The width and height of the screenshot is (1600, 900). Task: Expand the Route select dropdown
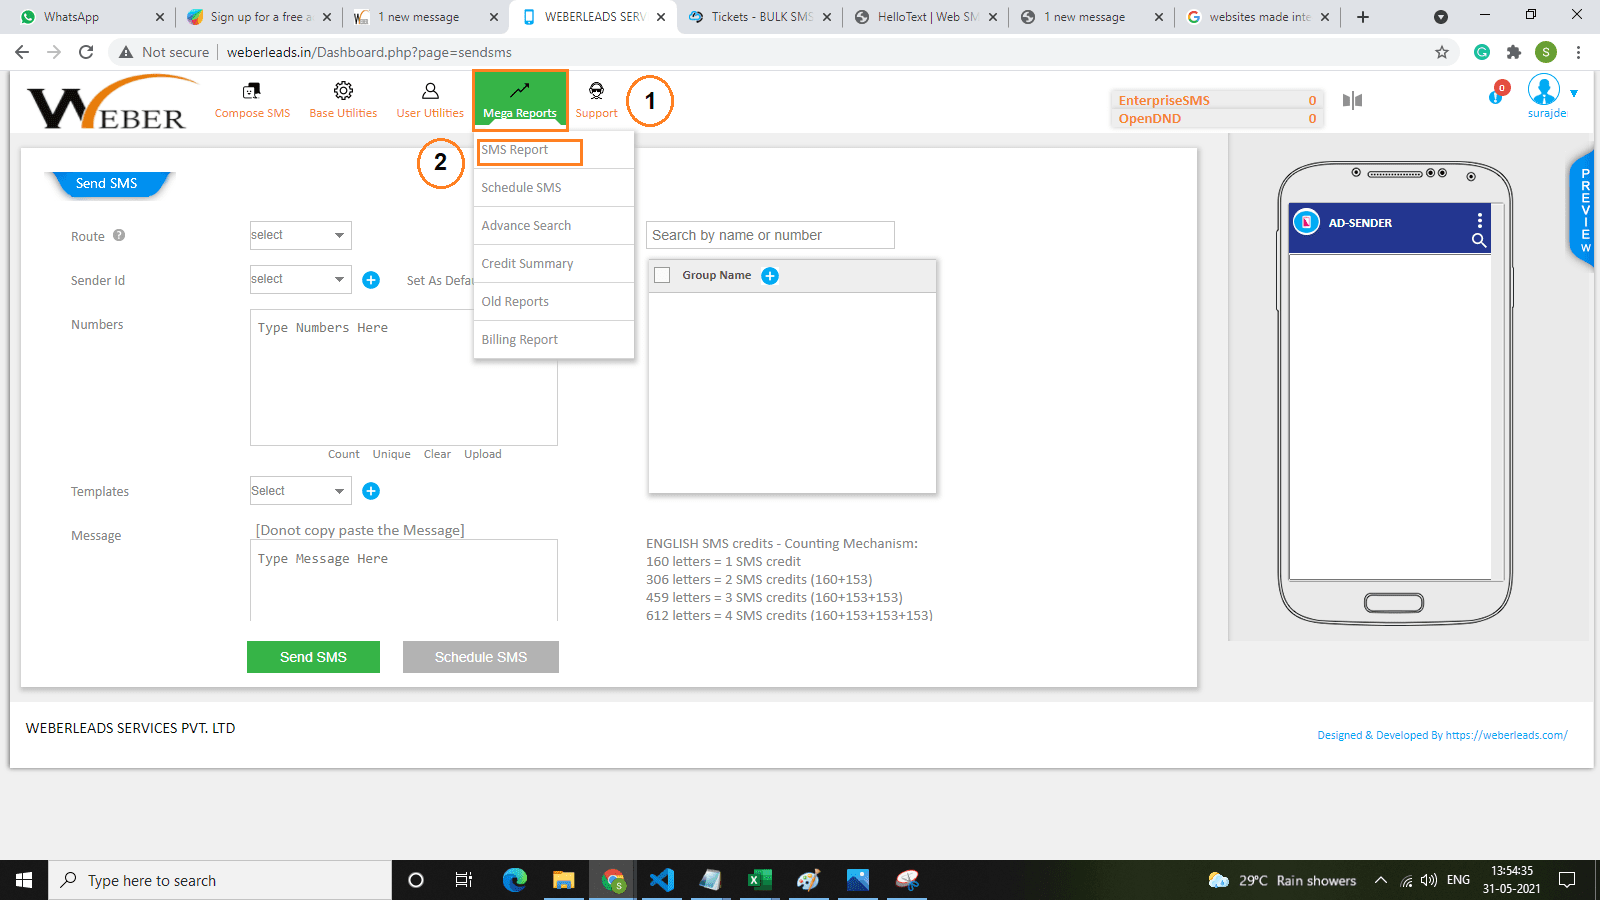click(300, 235)
